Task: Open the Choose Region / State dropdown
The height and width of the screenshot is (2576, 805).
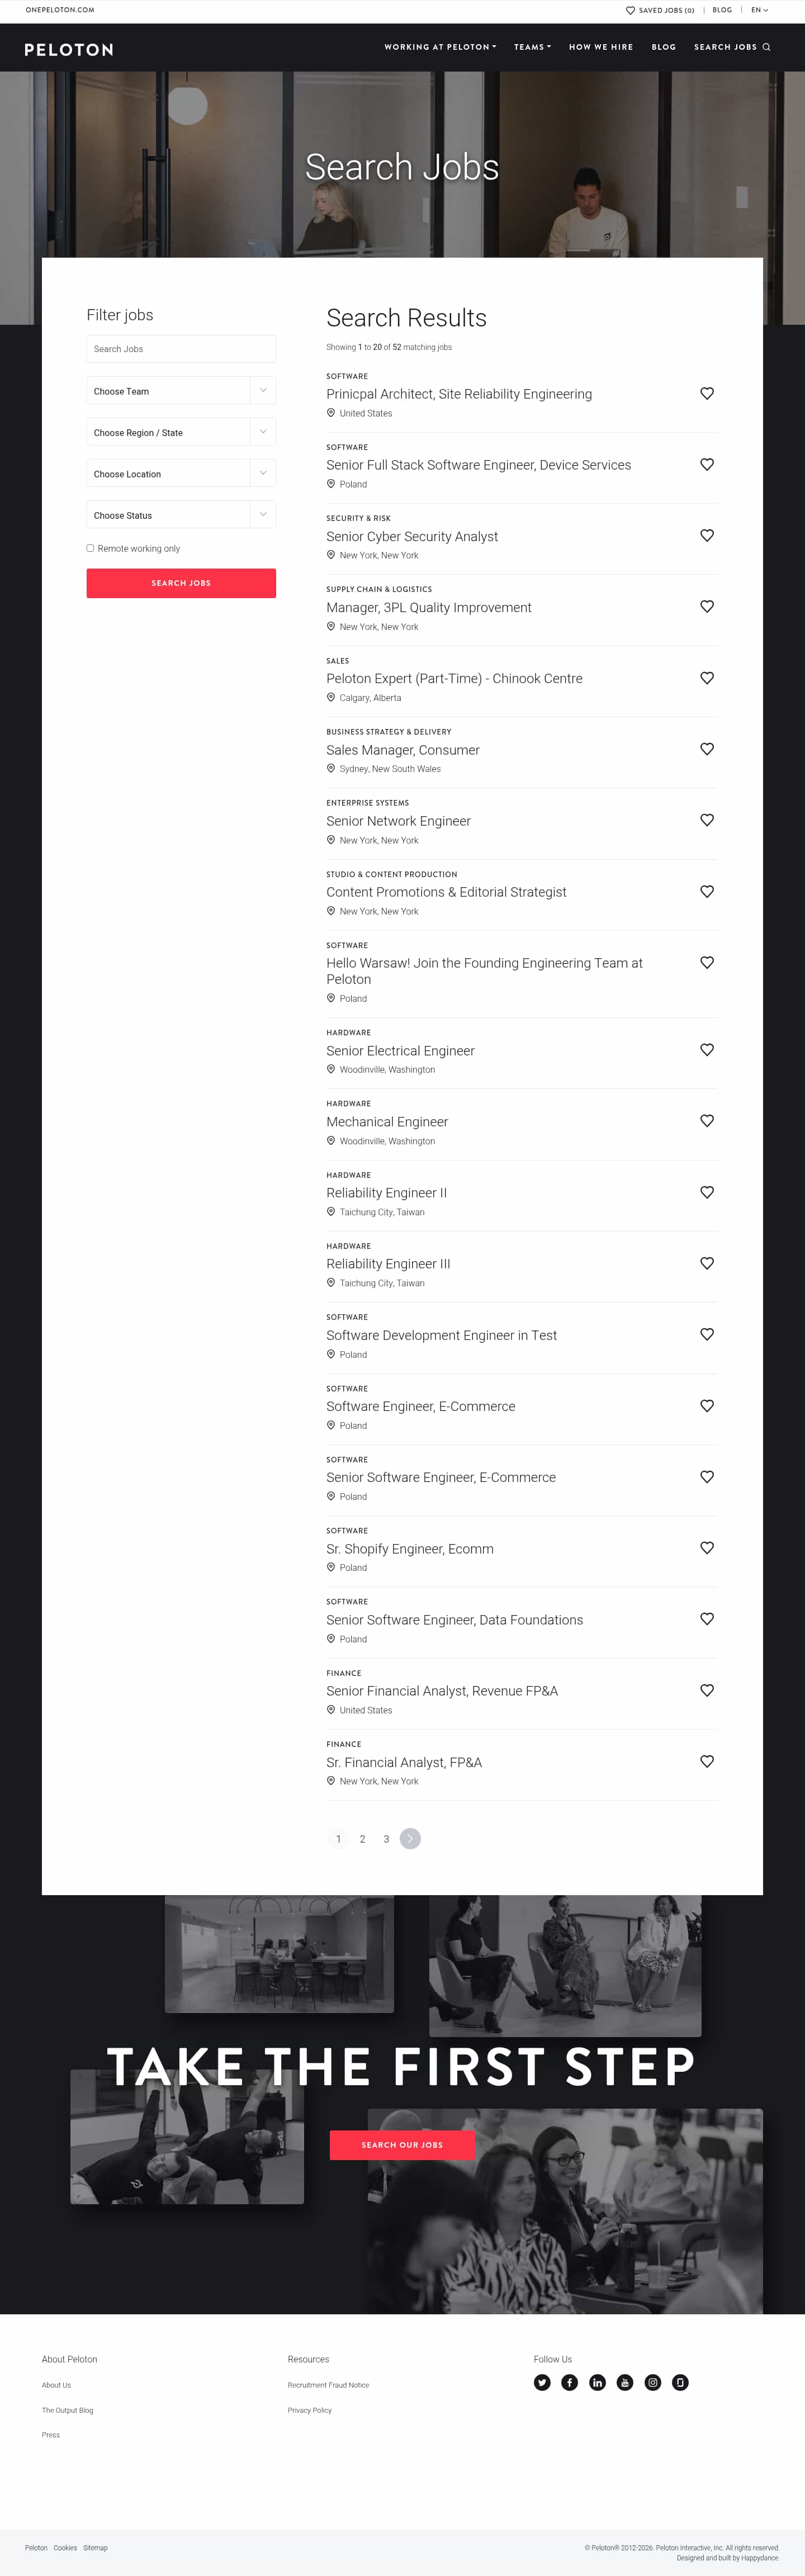Action: point(181,432)
